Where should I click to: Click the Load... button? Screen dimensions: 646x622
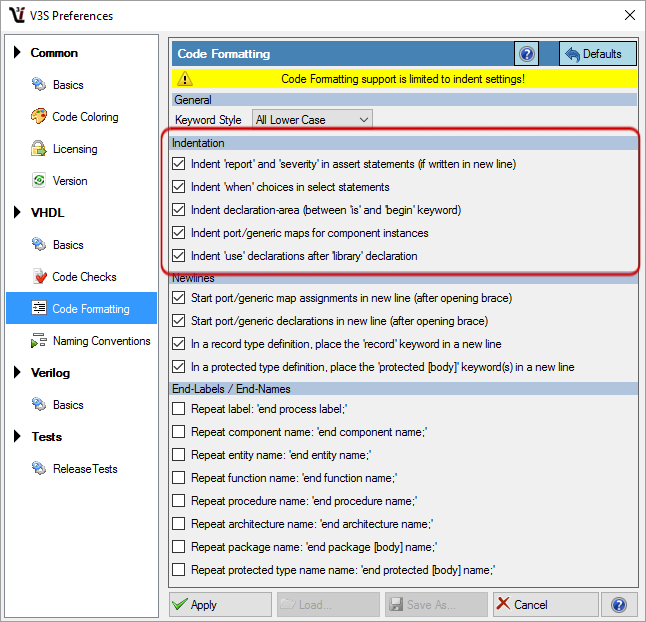click(x=328, y=605)
